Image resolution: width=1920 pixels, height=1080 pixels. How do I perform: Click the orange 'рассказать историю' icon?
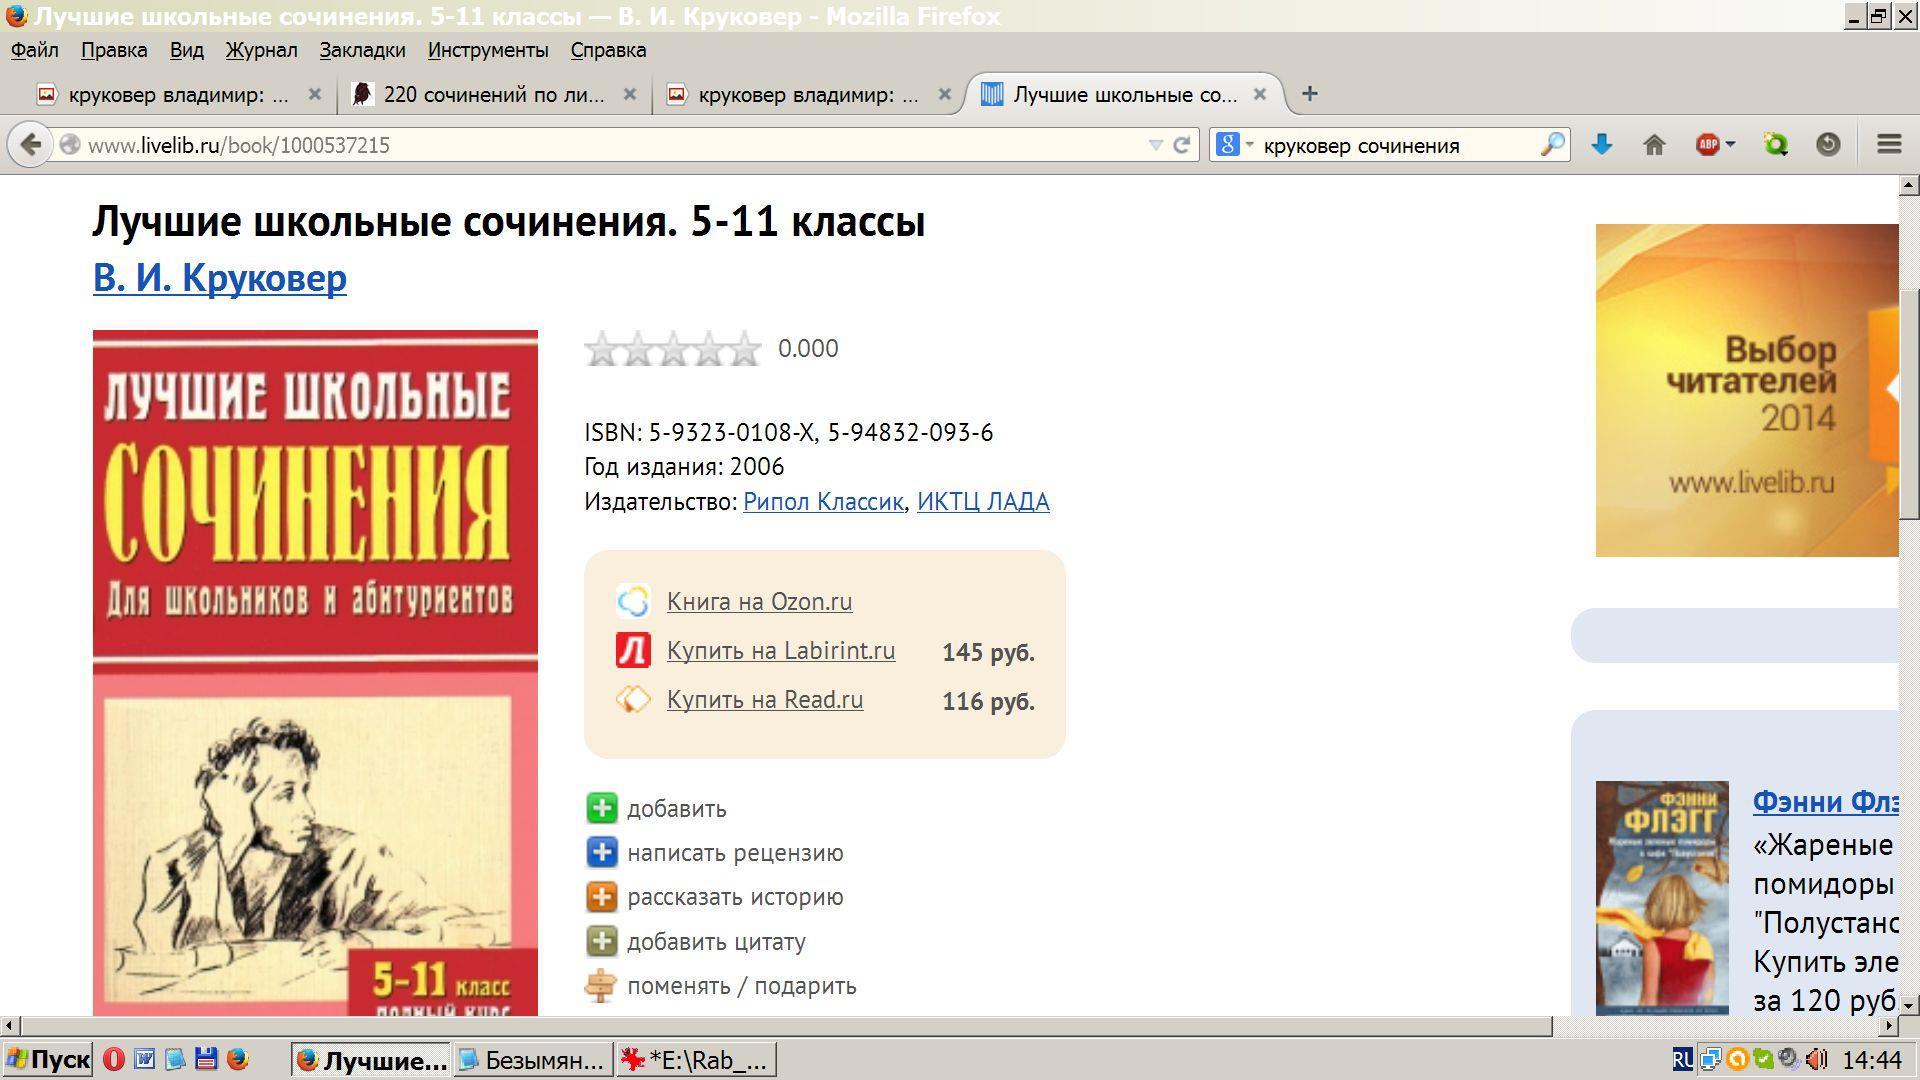click(601, 897)
